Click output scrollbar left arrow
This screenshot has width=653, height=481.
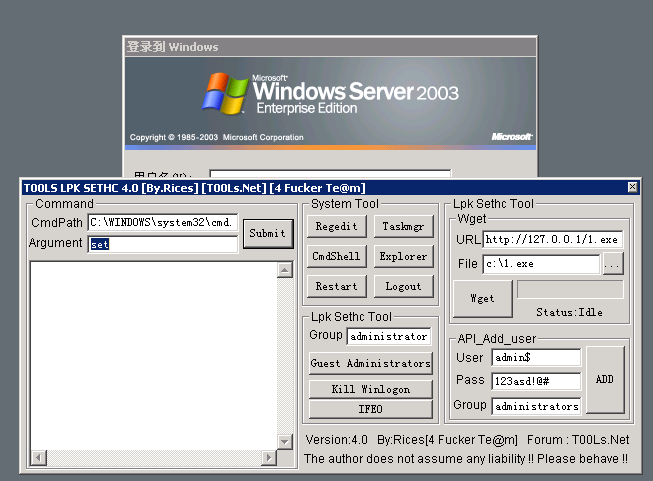(x=39, y=458)
